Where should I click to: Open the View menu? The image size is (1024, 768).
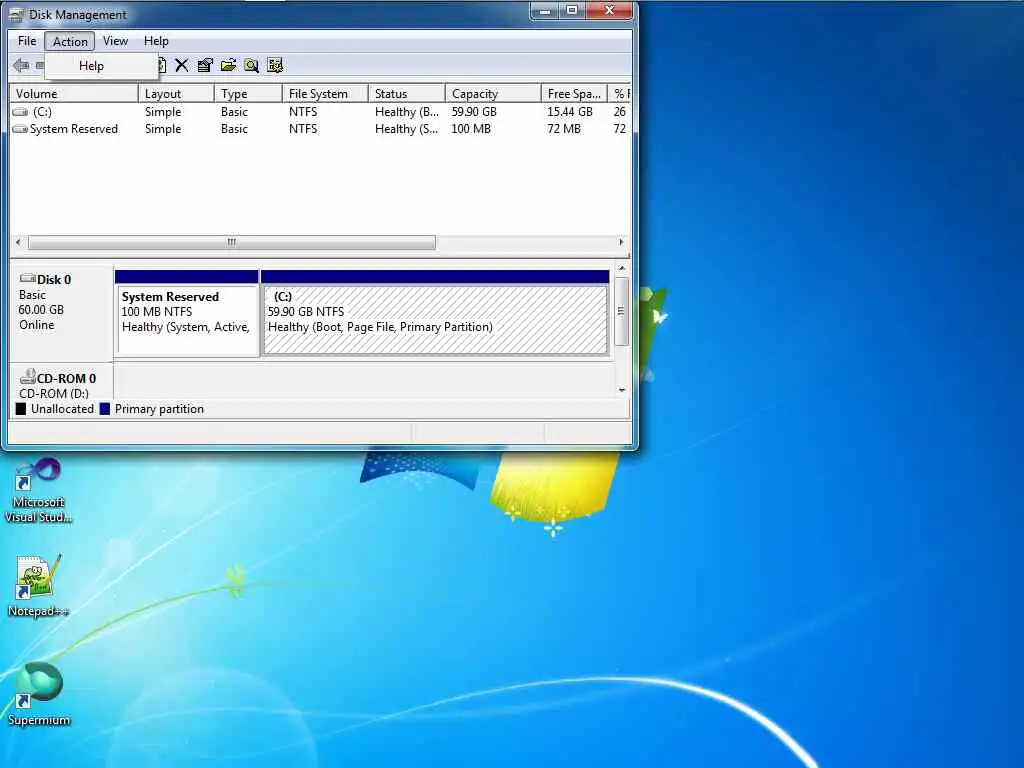[115, 41]
